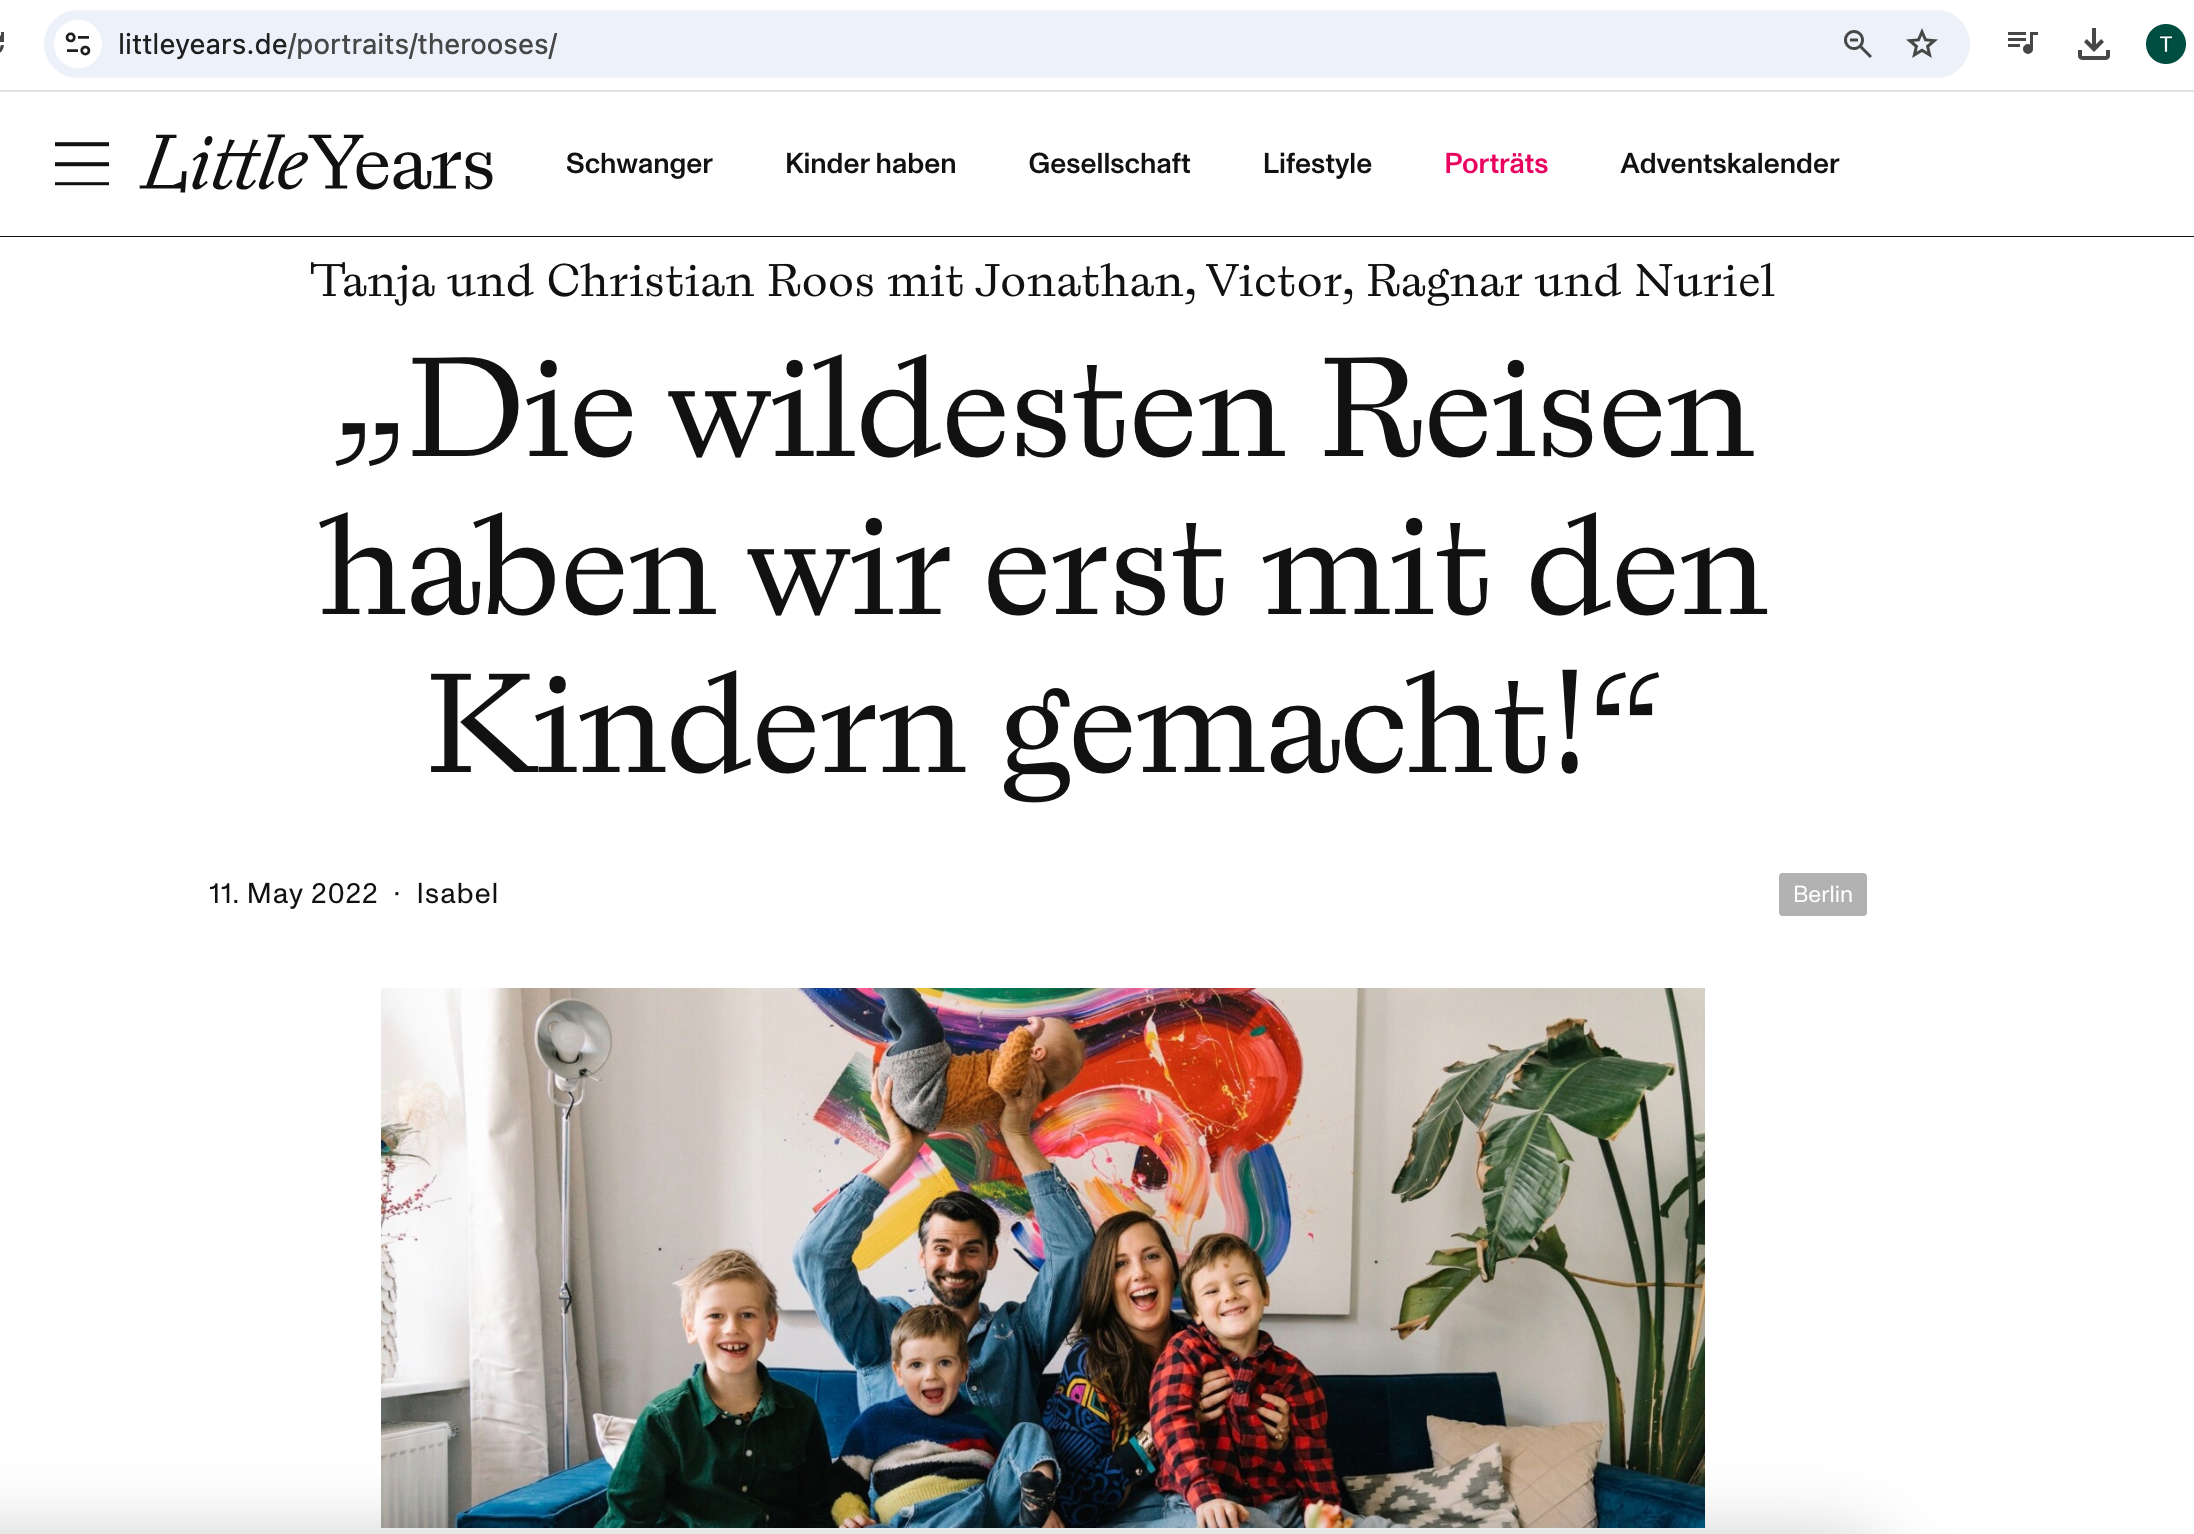Click the Berlin tag button
This screenshot has width=2194, height=1534.
pyautogui.click(x=1822, y=894)
